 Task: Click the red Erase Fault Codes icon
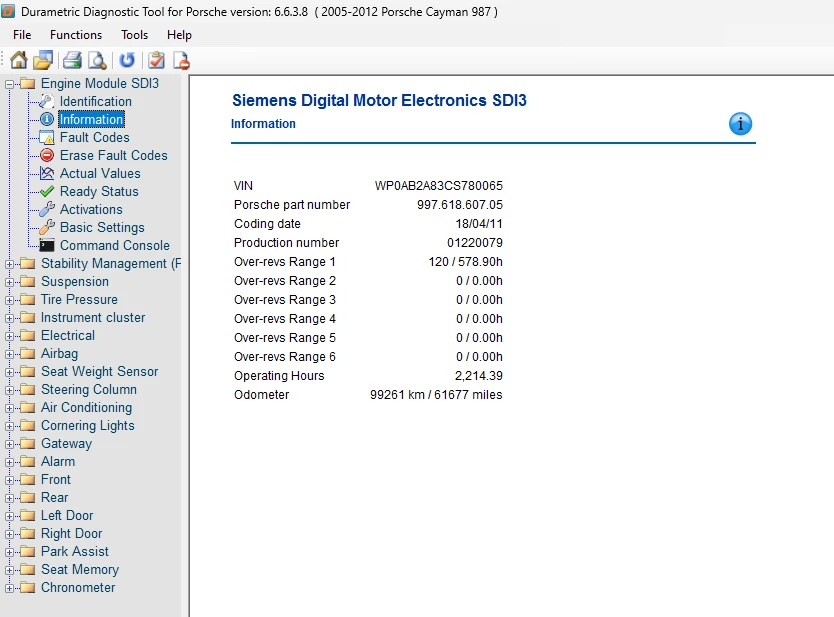pos(47,155)
